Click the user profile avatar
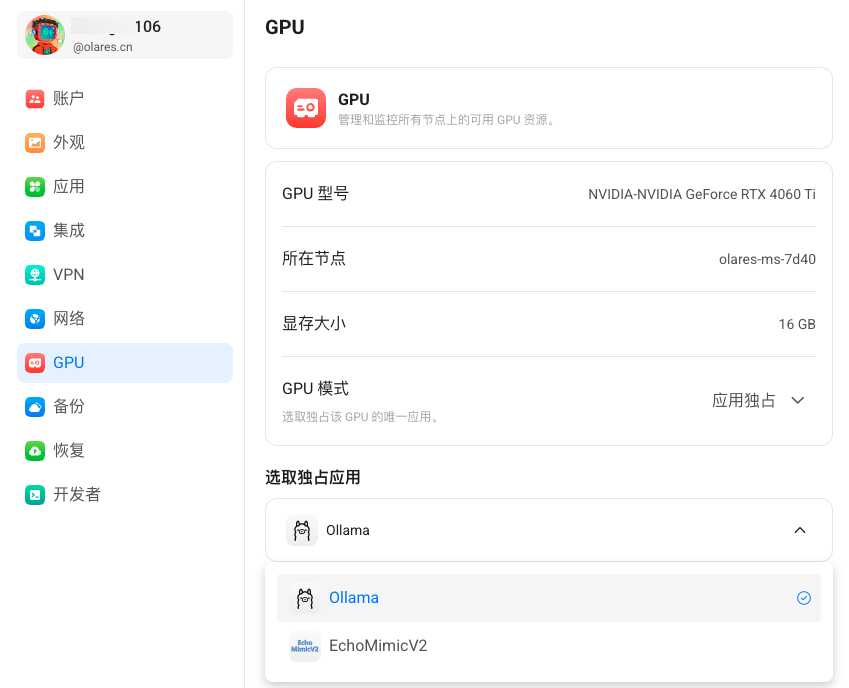Screen dimensions: 849x688 pyautogui.click(x=45, y=35)
